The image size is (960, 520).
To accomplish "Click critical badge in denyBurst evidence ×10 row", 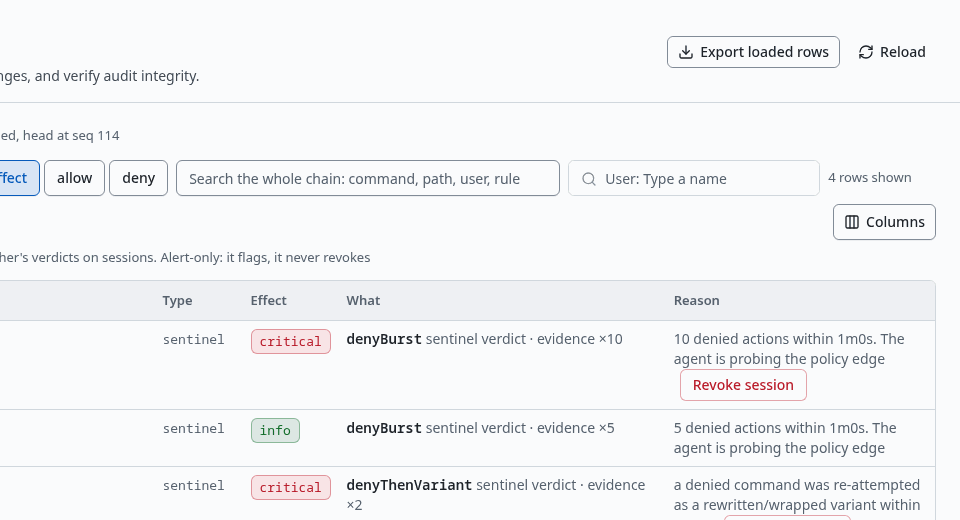I will click(x=291, y=341).
